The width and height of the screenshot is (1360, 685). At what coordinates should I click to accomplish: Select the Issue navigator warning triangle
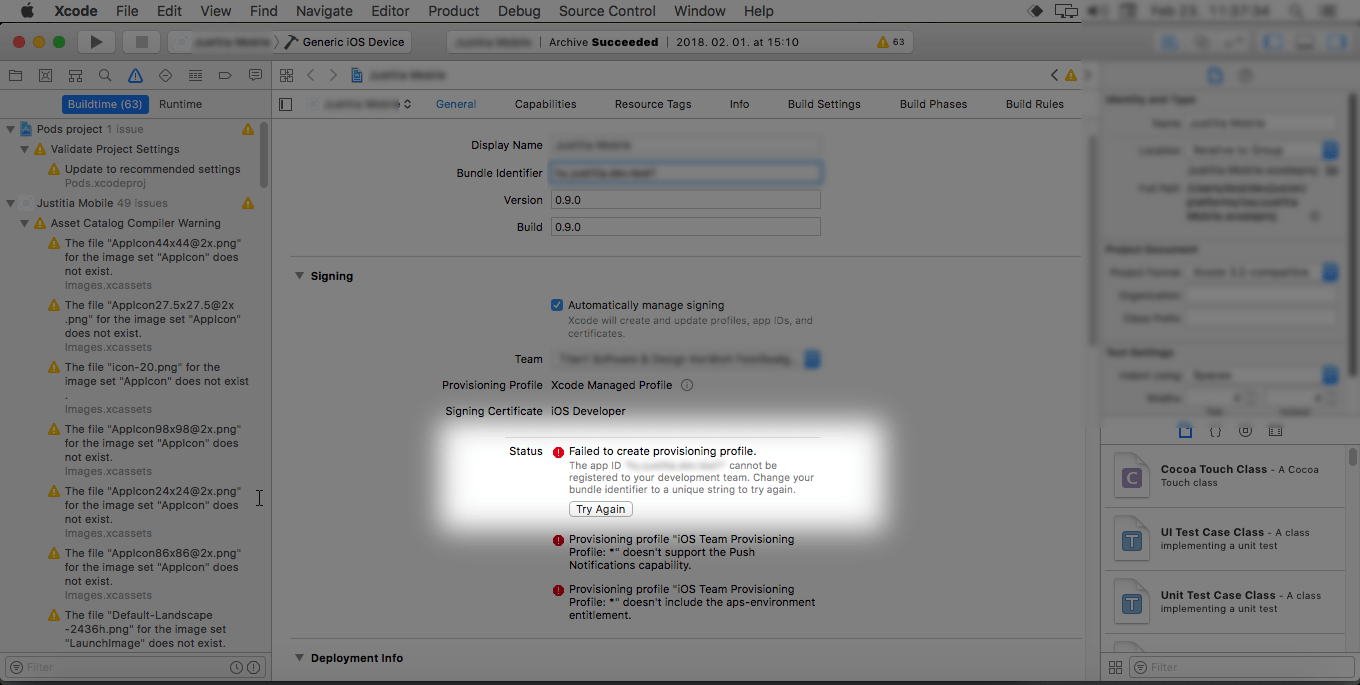[134, 75]
